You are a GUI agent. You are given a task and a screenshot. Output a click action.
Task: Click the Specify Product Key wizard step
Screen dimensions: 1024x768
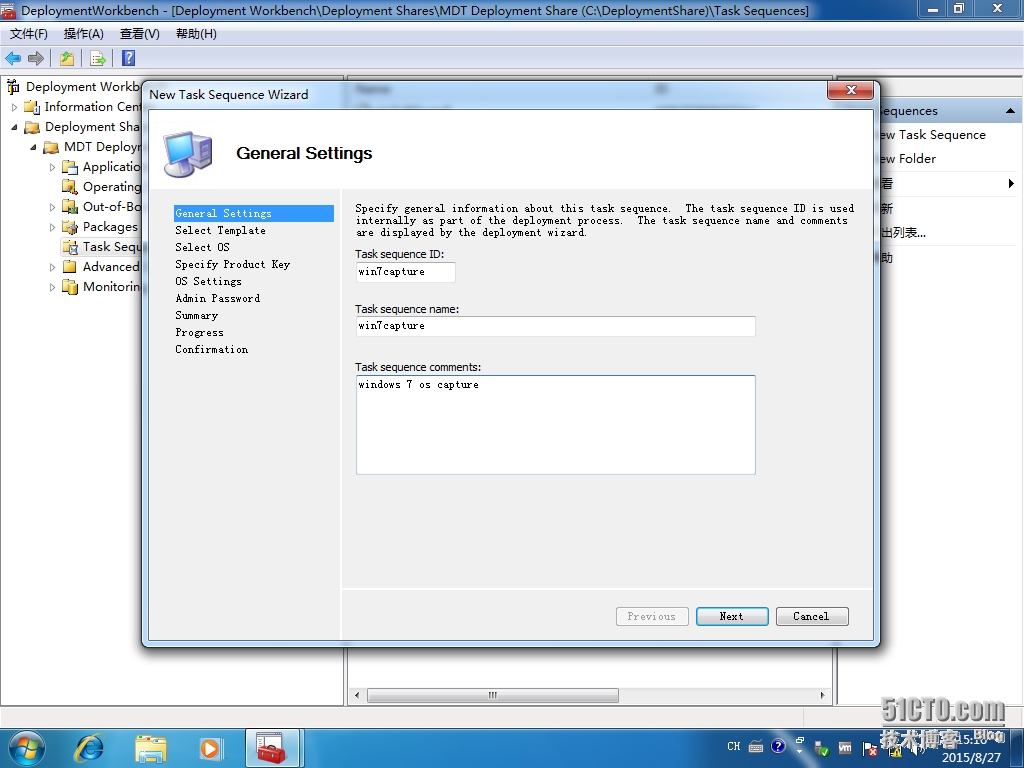coord(232,264)
